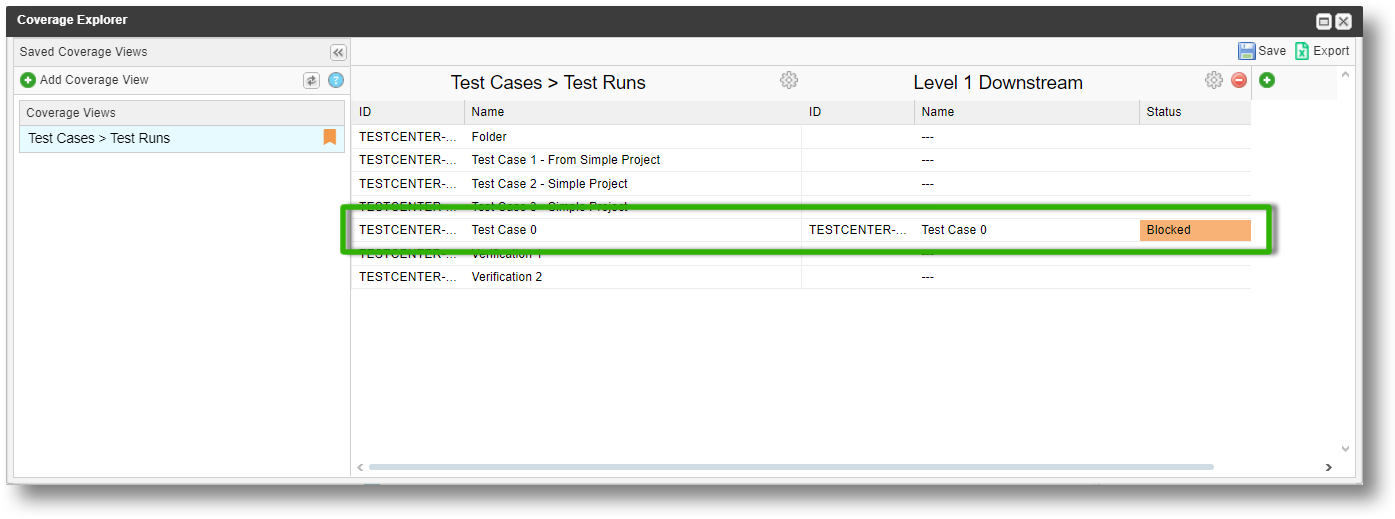Click the scroll right arrow
Screen dimensions: 1395x519
point(1329,467)
